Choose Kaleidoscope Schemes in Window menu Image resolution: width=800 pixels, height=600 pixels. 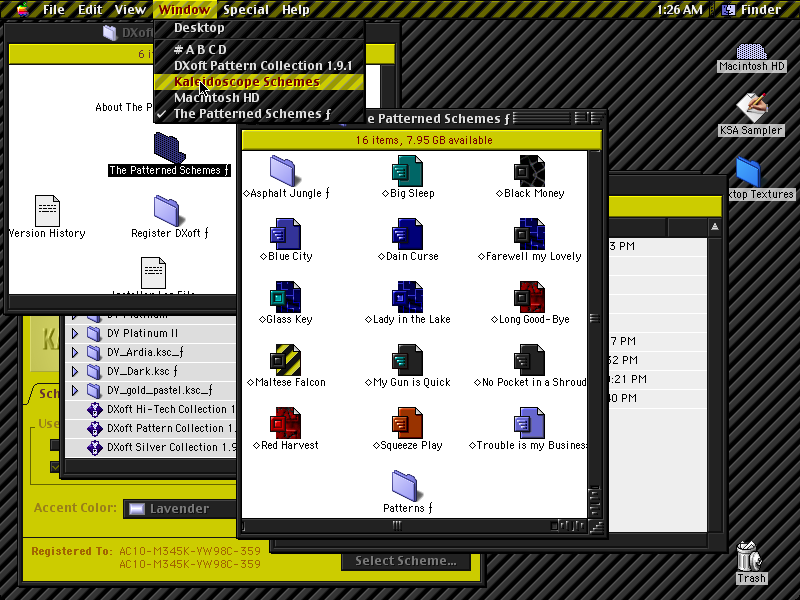[259, 82]
